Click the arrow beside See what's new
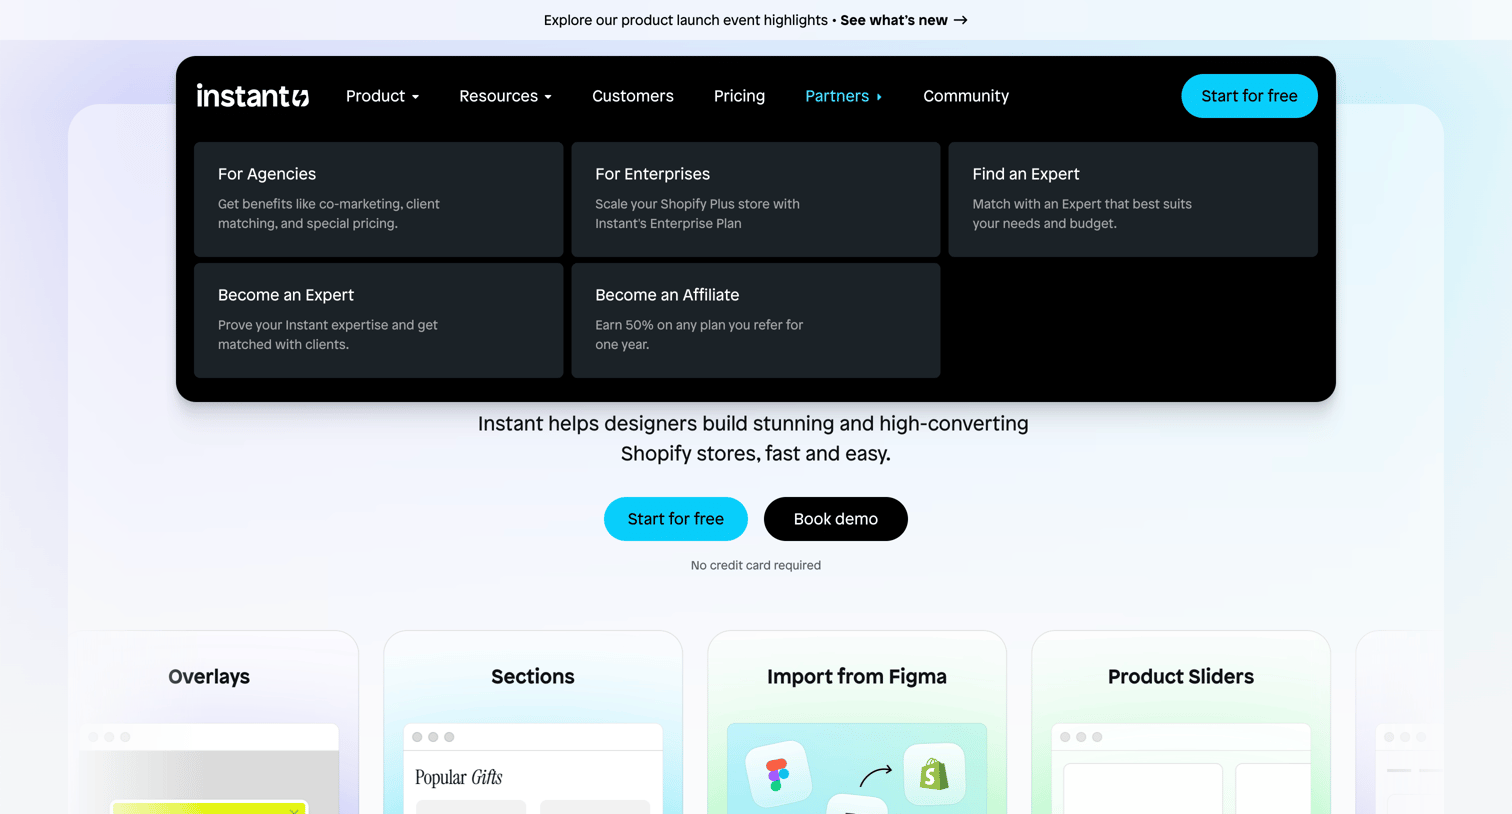Viewport: 1512px width, 814px height. click(961, 20)
